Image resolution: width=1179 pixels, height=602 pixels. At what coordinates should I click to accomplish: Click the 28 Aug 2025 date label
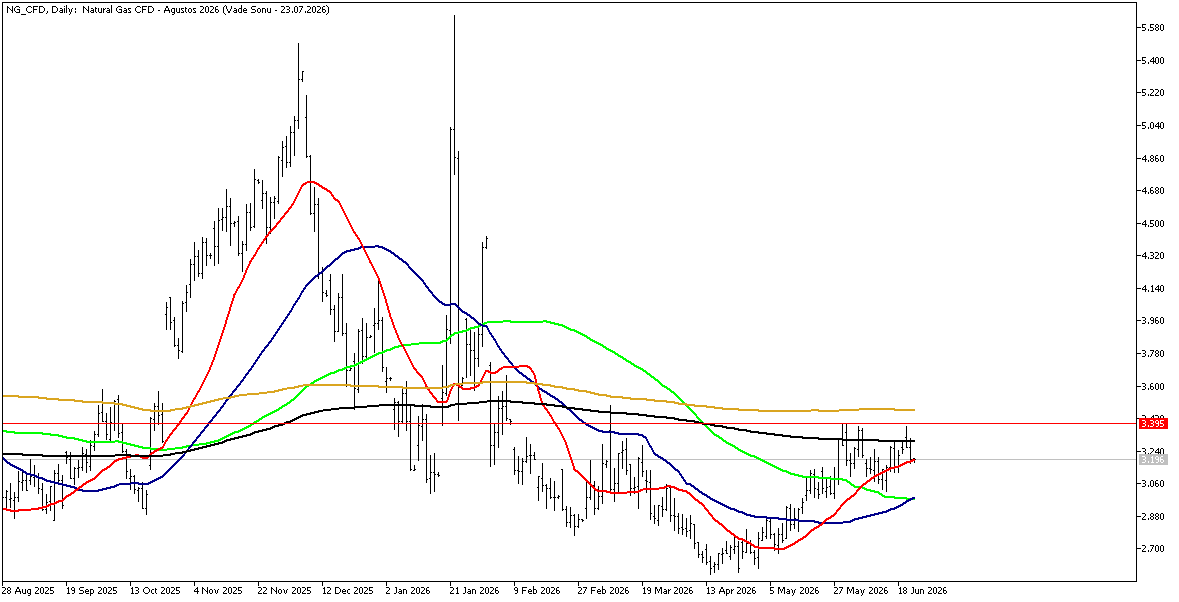tap(27, 591)
